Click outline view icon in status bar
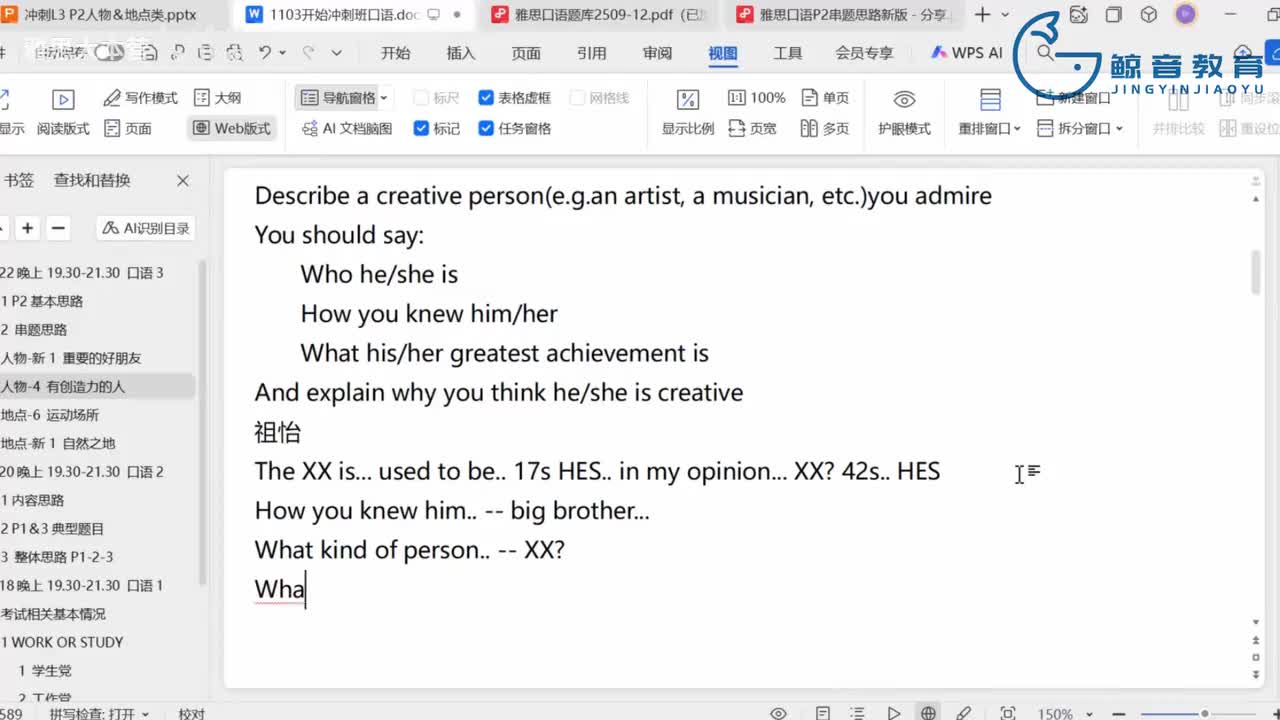This screenshot has height=720, width=1280. 857,713
